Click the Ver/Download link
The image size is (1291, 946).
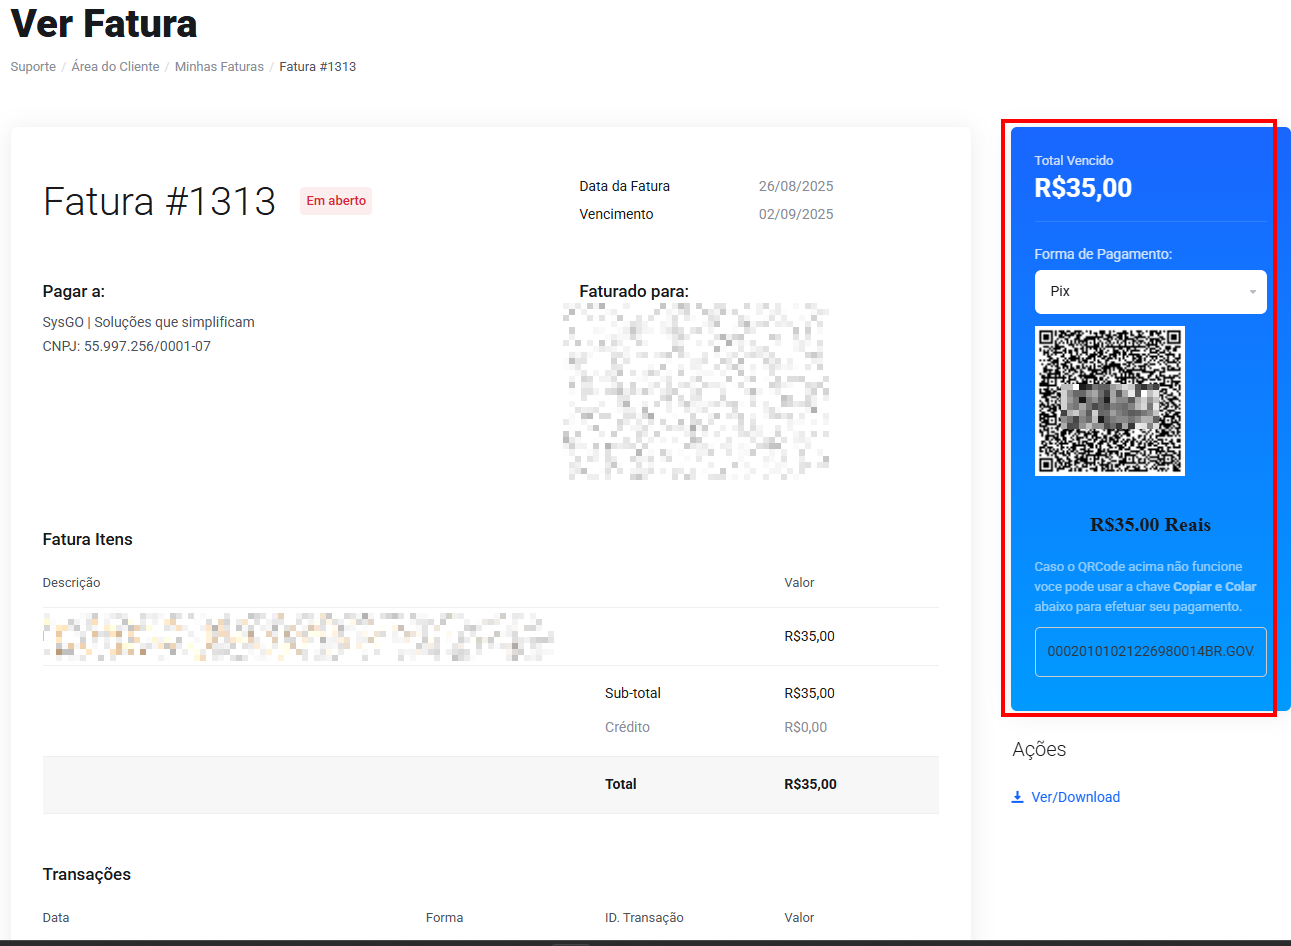point(1075,797)
